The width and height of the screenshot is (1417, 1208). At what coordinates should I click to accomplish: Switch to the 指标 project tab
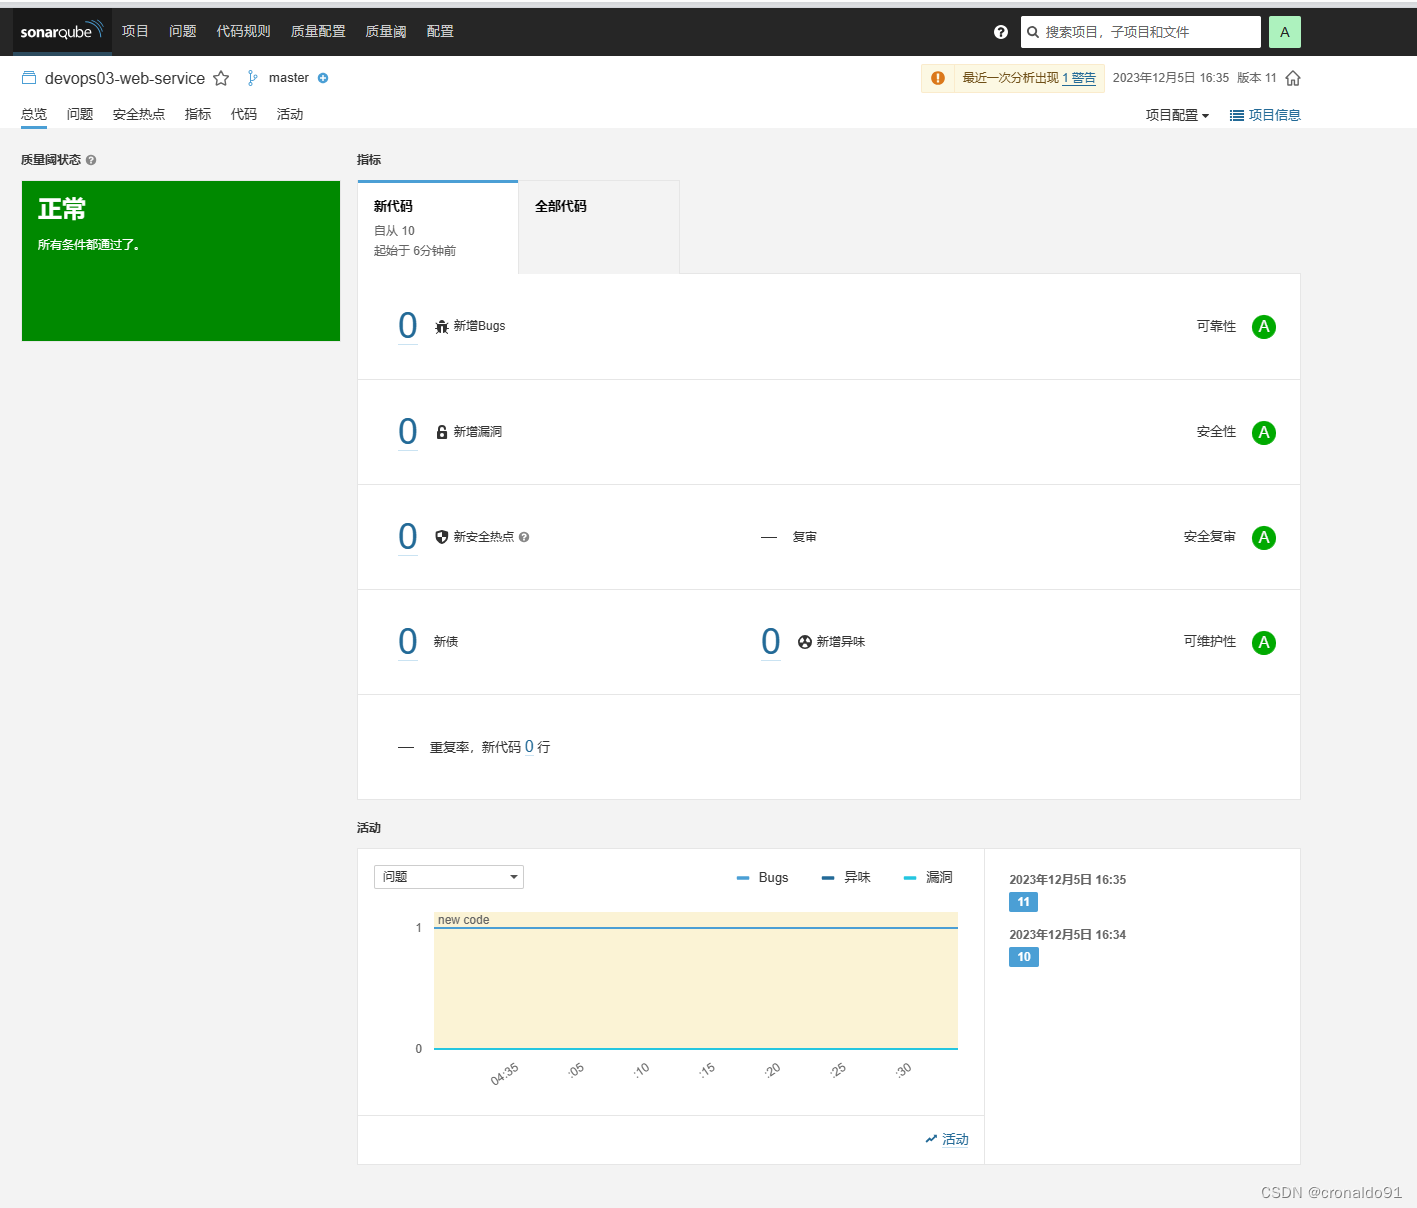pyautogui.click(x=198, y=114)
